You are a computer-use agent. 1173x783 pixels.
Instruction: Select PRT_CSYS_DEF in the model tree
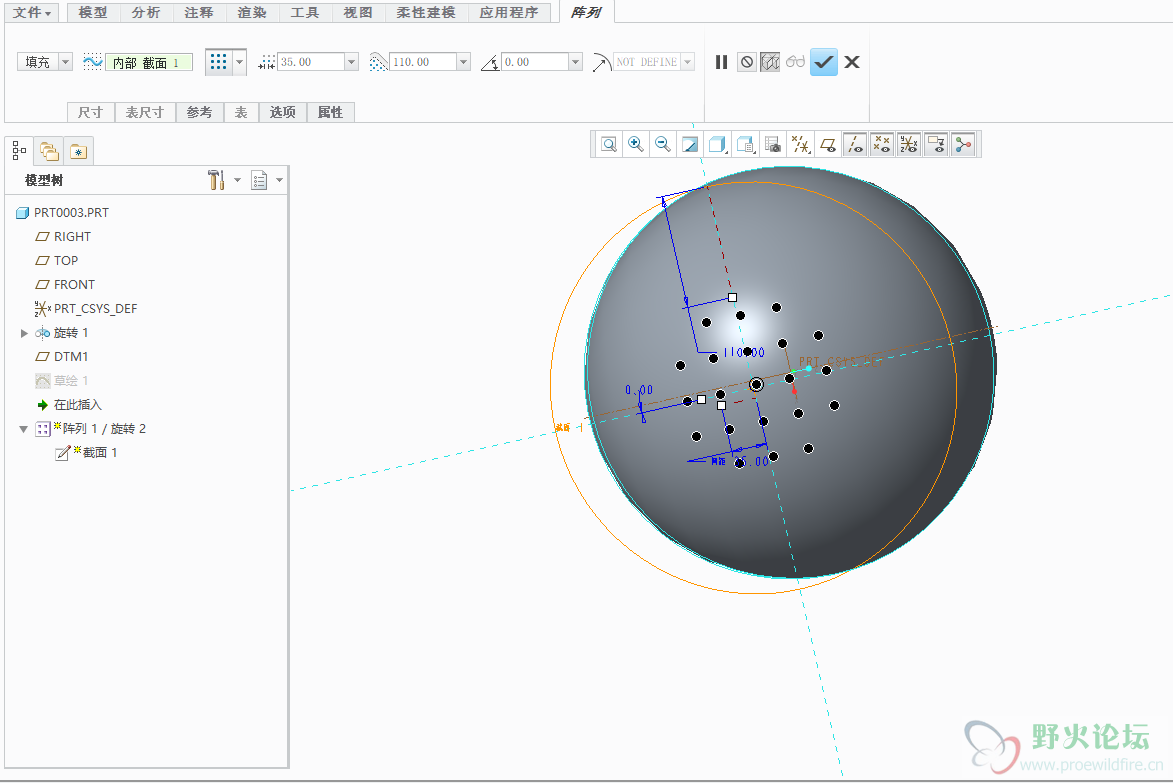pos(86,308)
